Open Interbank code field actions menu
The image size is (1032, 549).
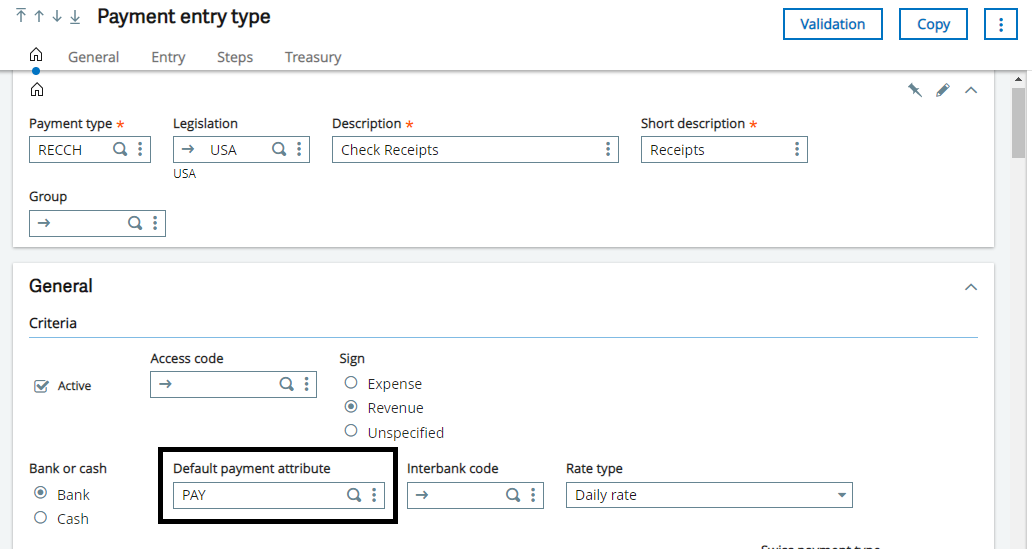pyautogui.click(x=533, y=495)
